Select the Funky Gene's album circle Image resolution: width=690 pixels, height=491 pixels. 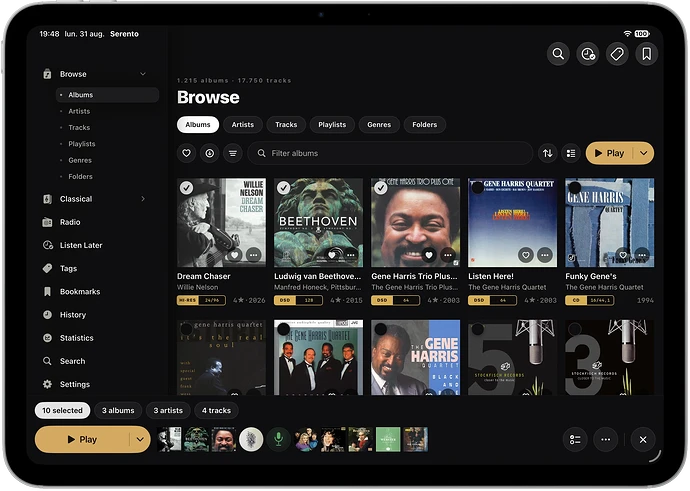tap(575, 188)
